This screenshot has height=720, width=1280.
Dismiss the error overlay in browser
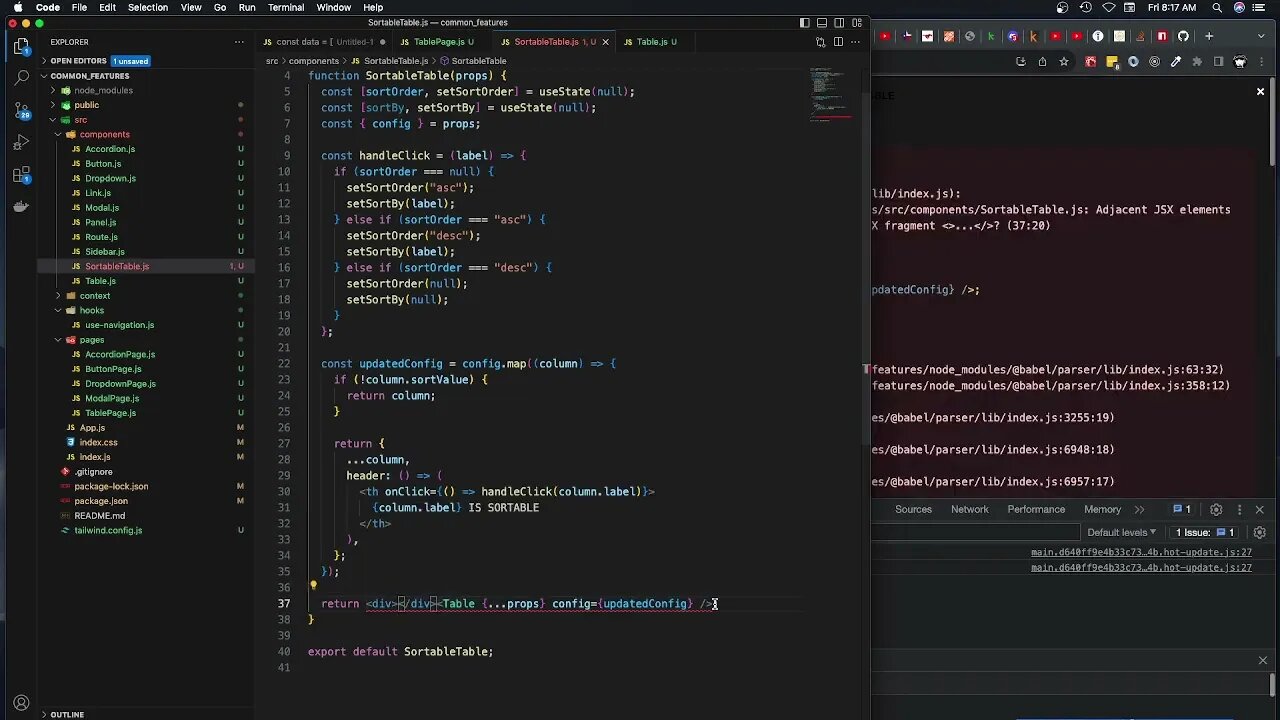(x=1260, y=92)
